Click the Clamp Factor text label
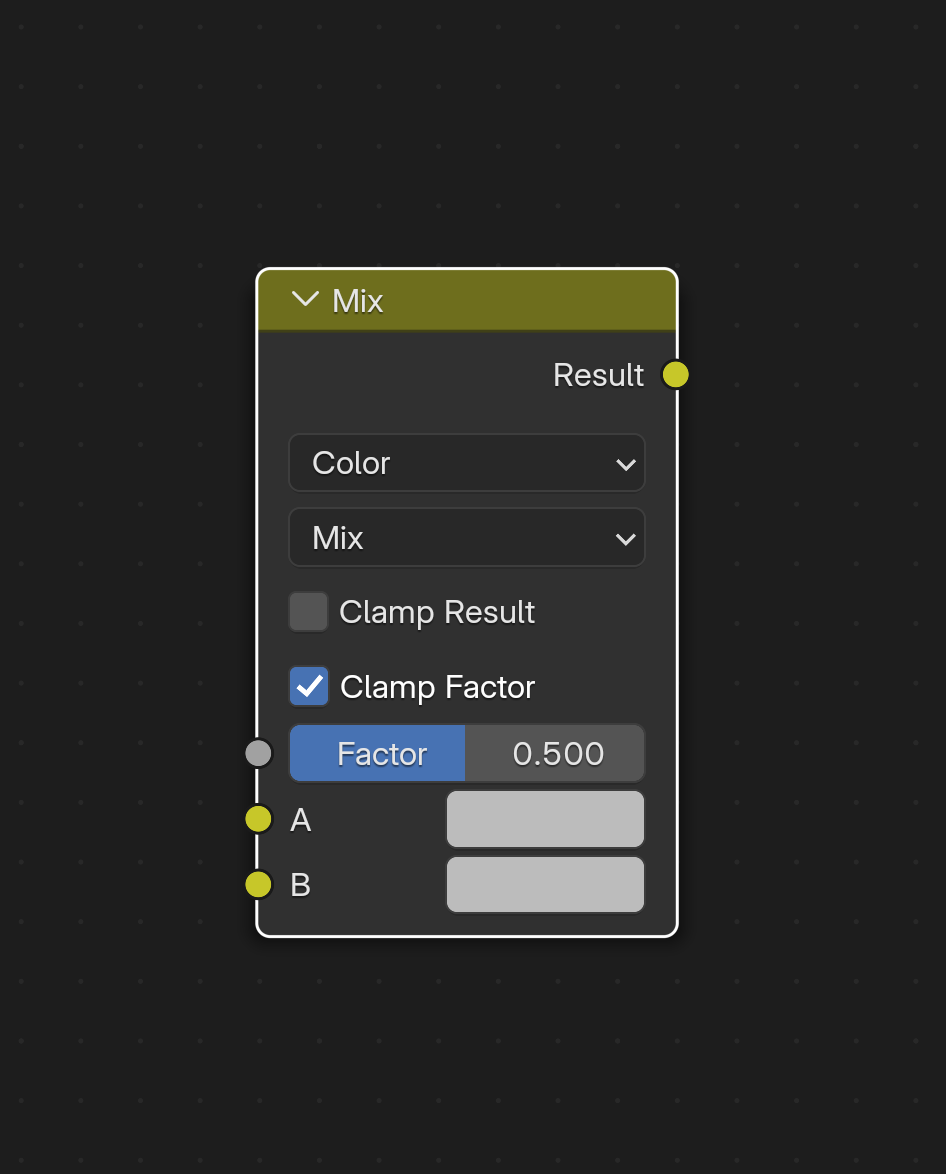Viewport: 946px width, 1174px height. click(437, 688)
